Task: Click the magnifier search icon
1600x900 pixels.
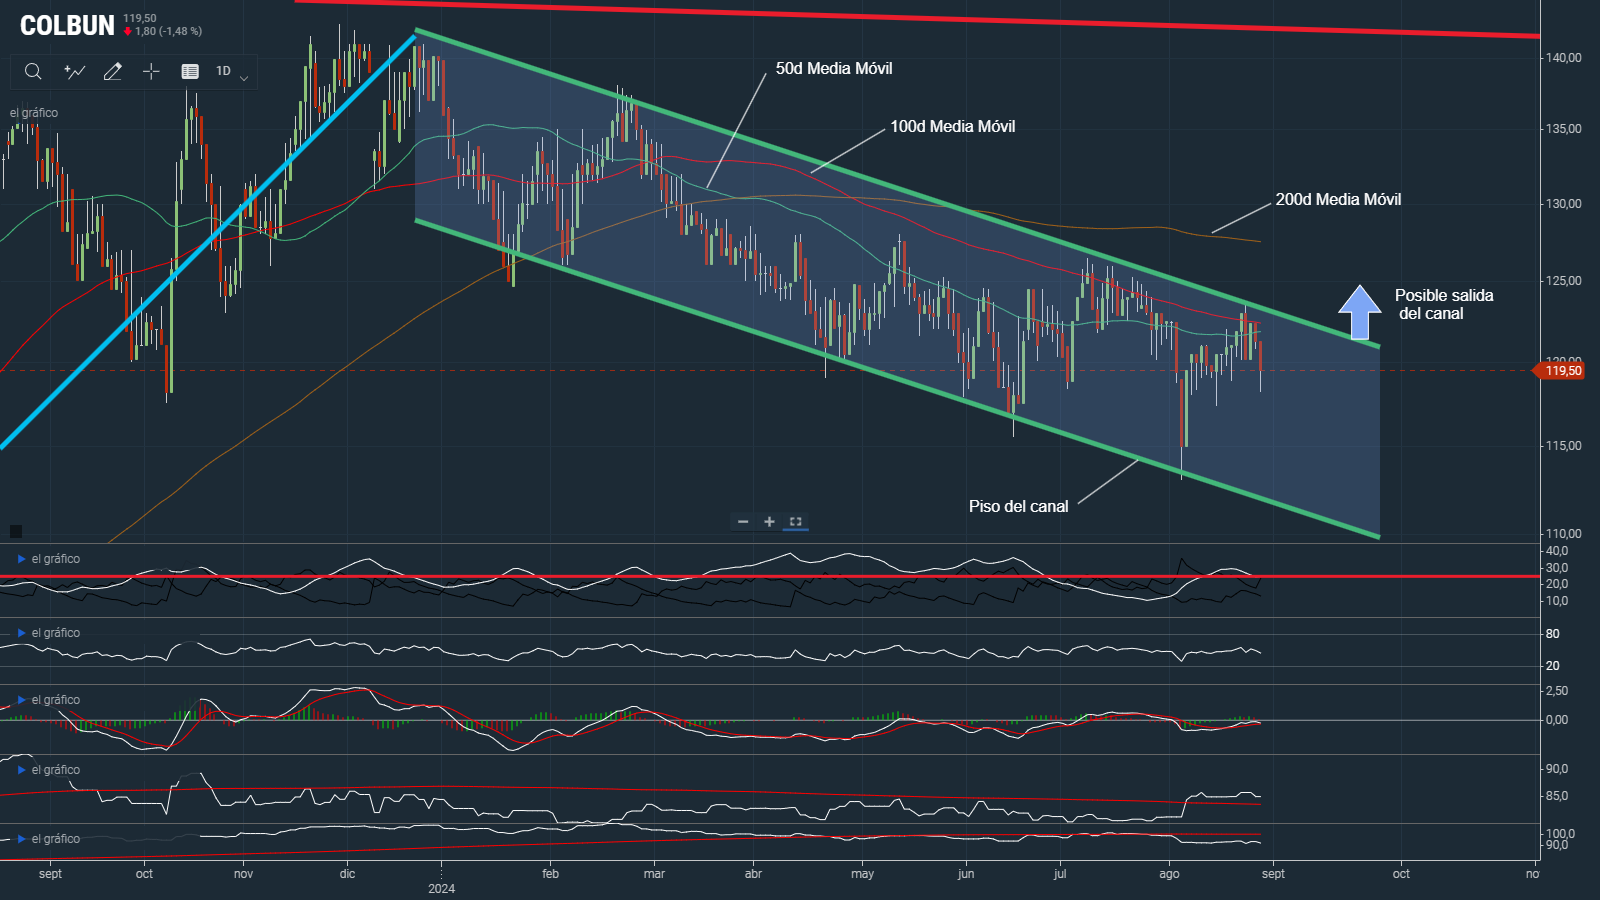Action: (33, 71)
